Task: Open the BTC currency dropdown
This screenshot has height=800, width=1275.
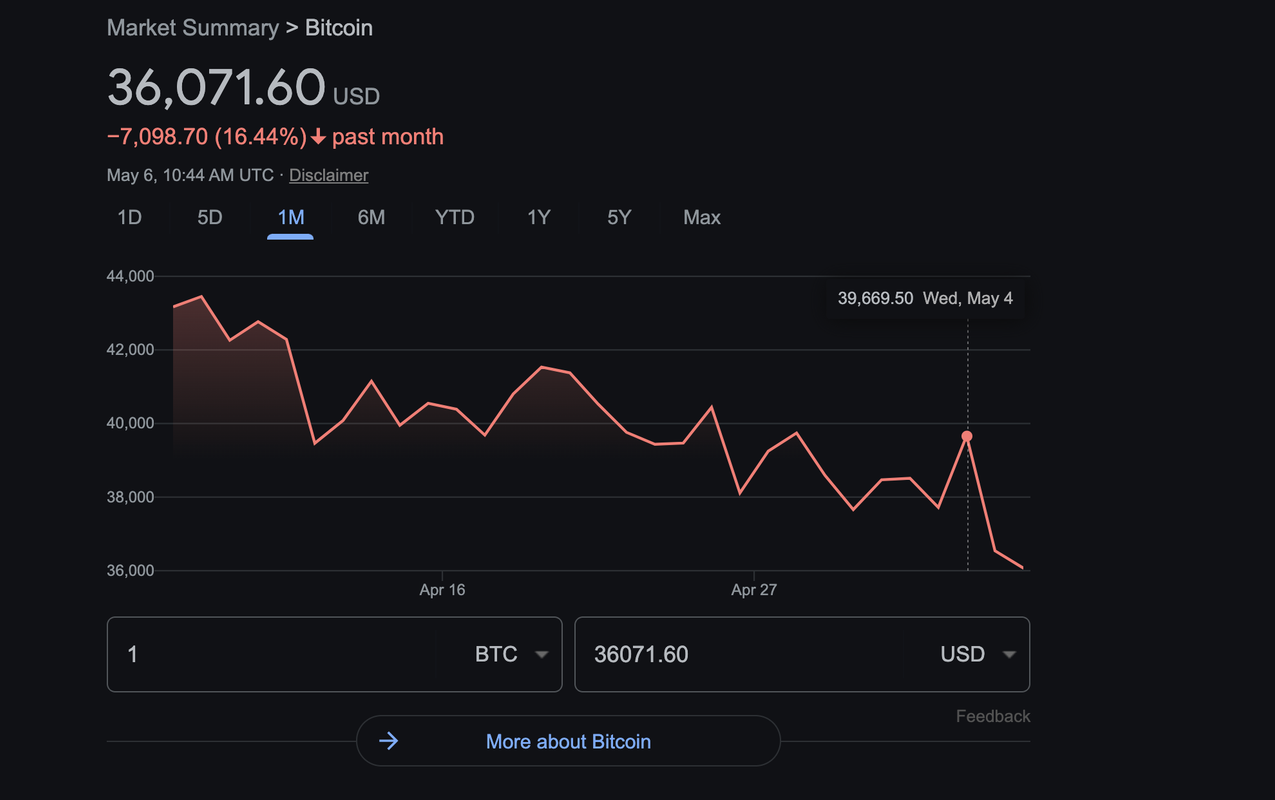Action: pos(512,654)
